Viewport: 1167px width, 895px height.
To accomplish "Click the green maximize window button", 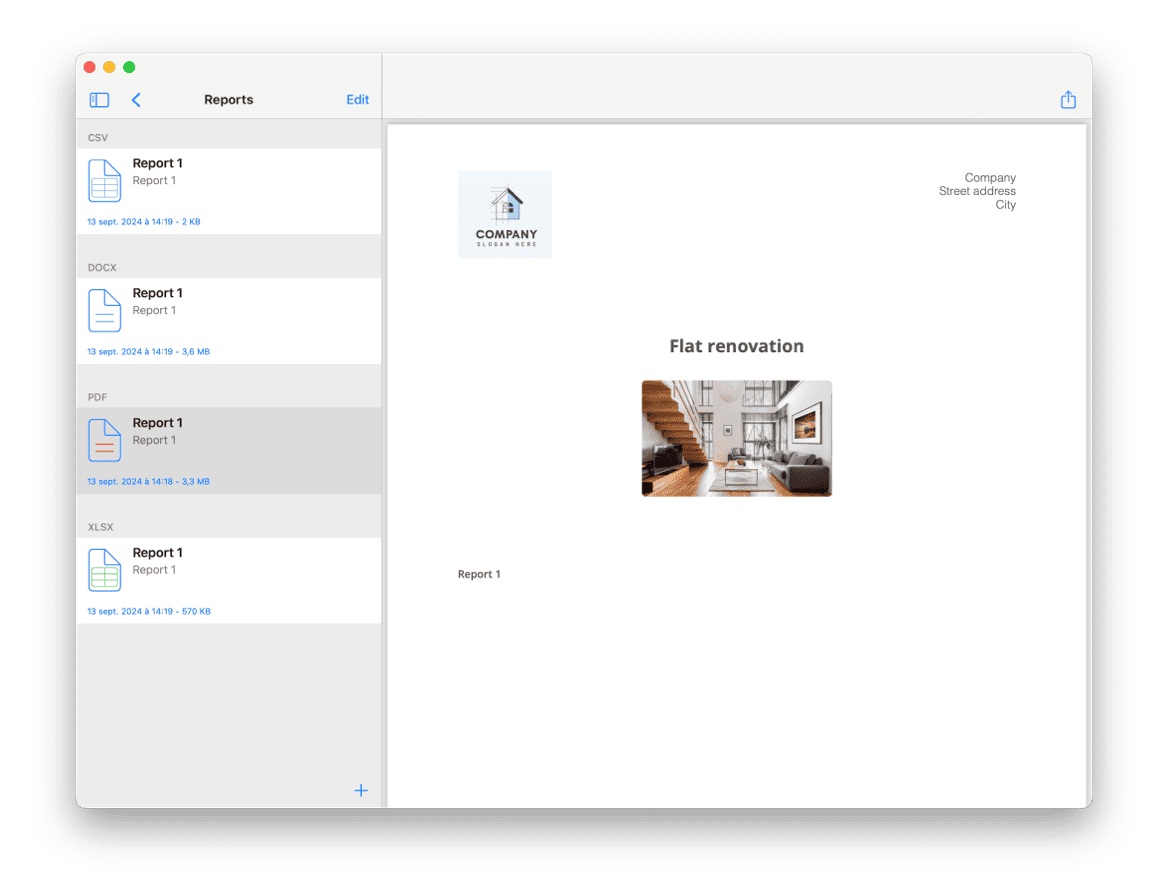I will point(129,67).
